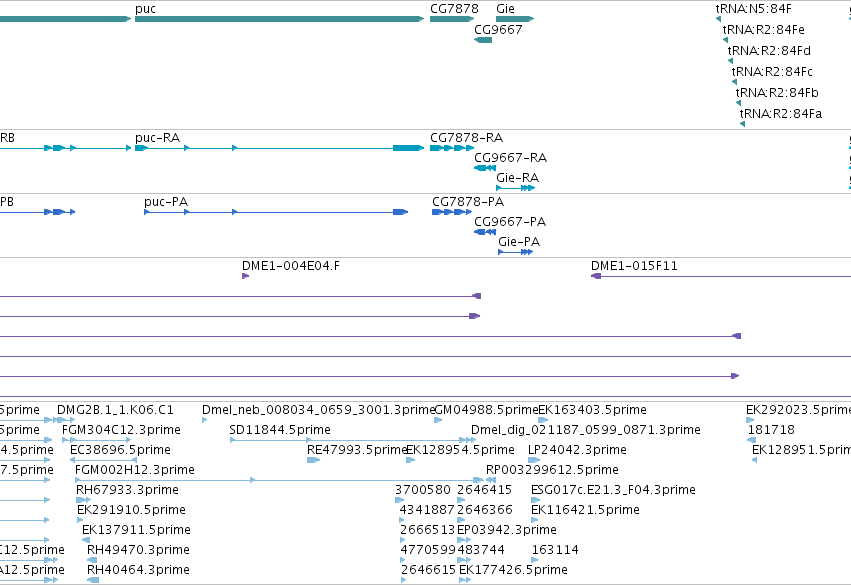Click the ESG017c.E21.3_F04.3prime label
The image size is (851, 585).
(x=613, y=490)
